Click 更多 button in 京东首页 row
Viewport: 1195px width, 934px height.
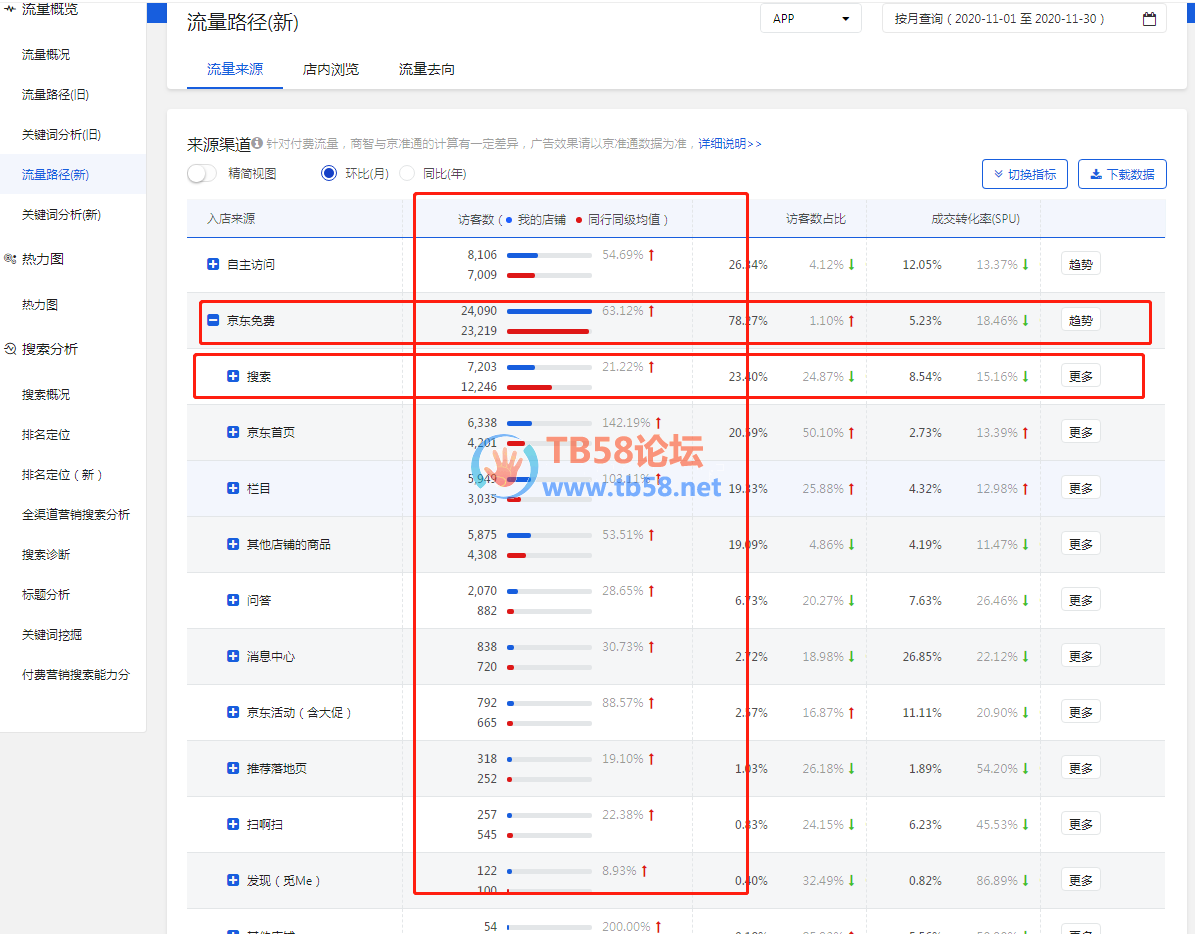click(1081, 432)
